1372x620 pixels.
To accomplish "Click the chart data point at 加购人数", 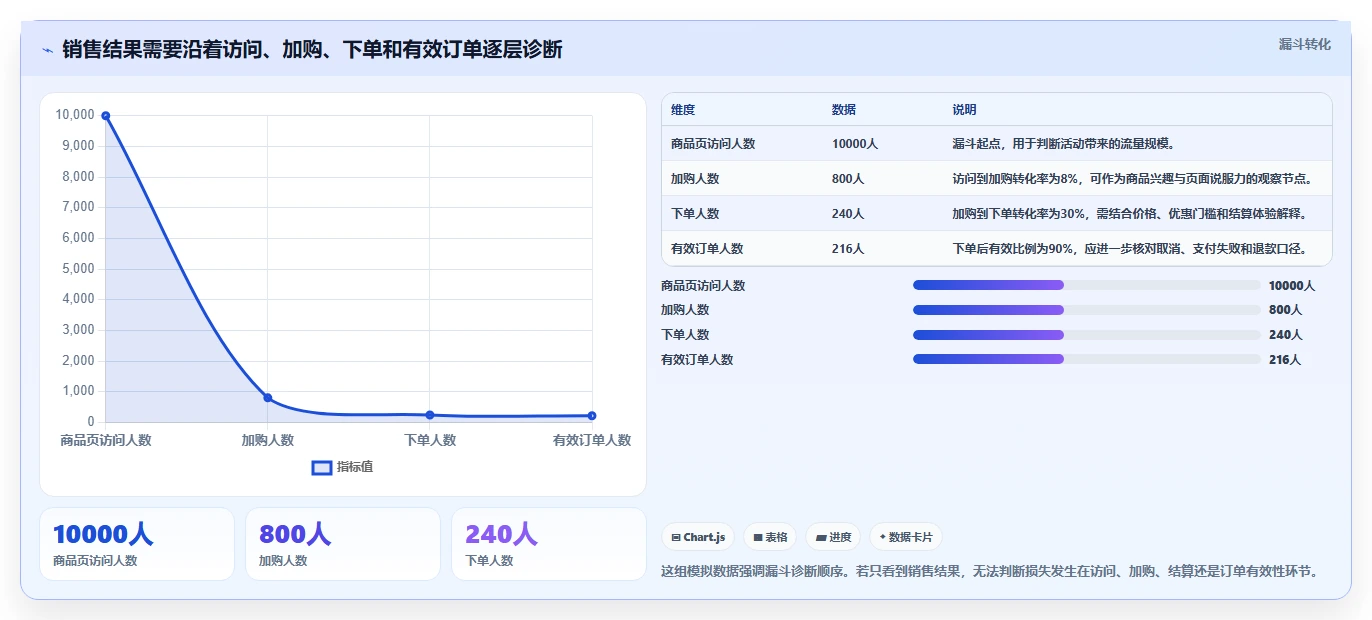I will 267,398.
